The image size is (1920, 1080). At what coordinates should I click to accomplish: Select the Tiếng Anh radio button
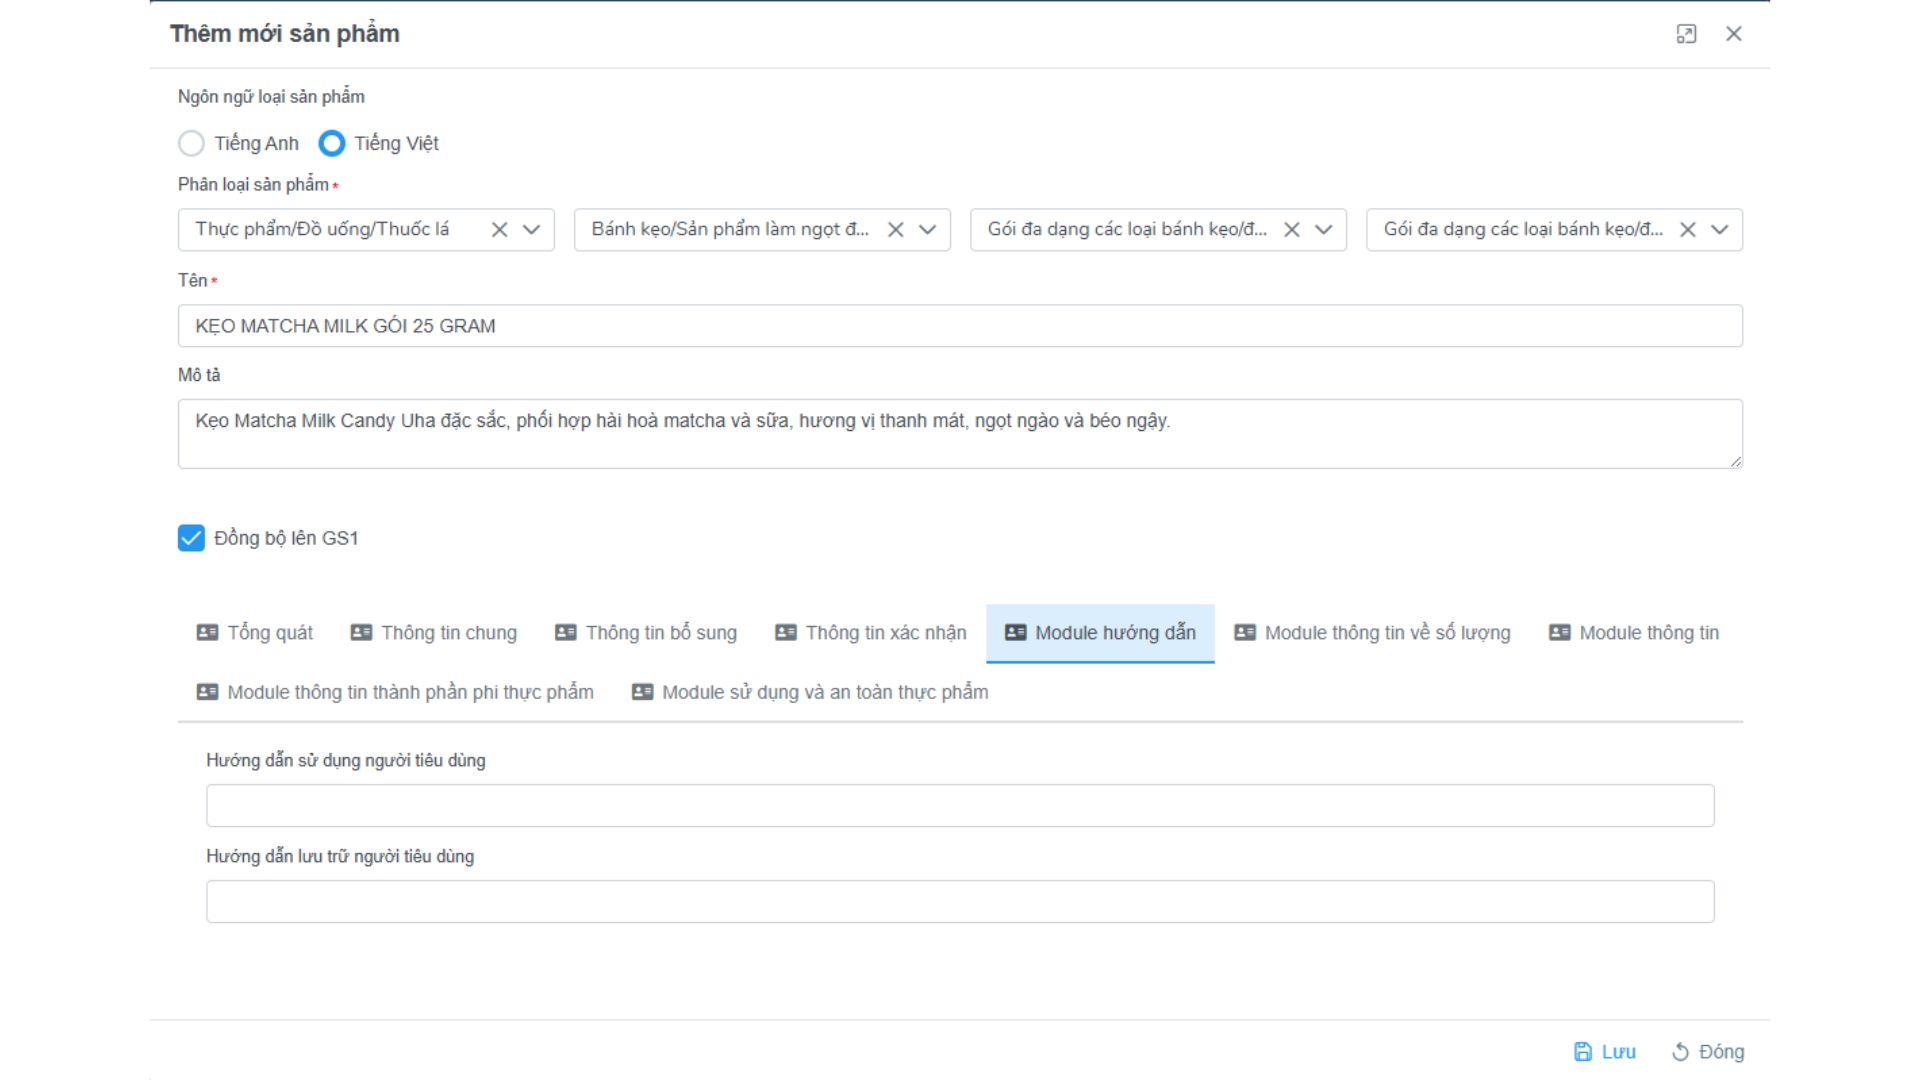point(191,144)
